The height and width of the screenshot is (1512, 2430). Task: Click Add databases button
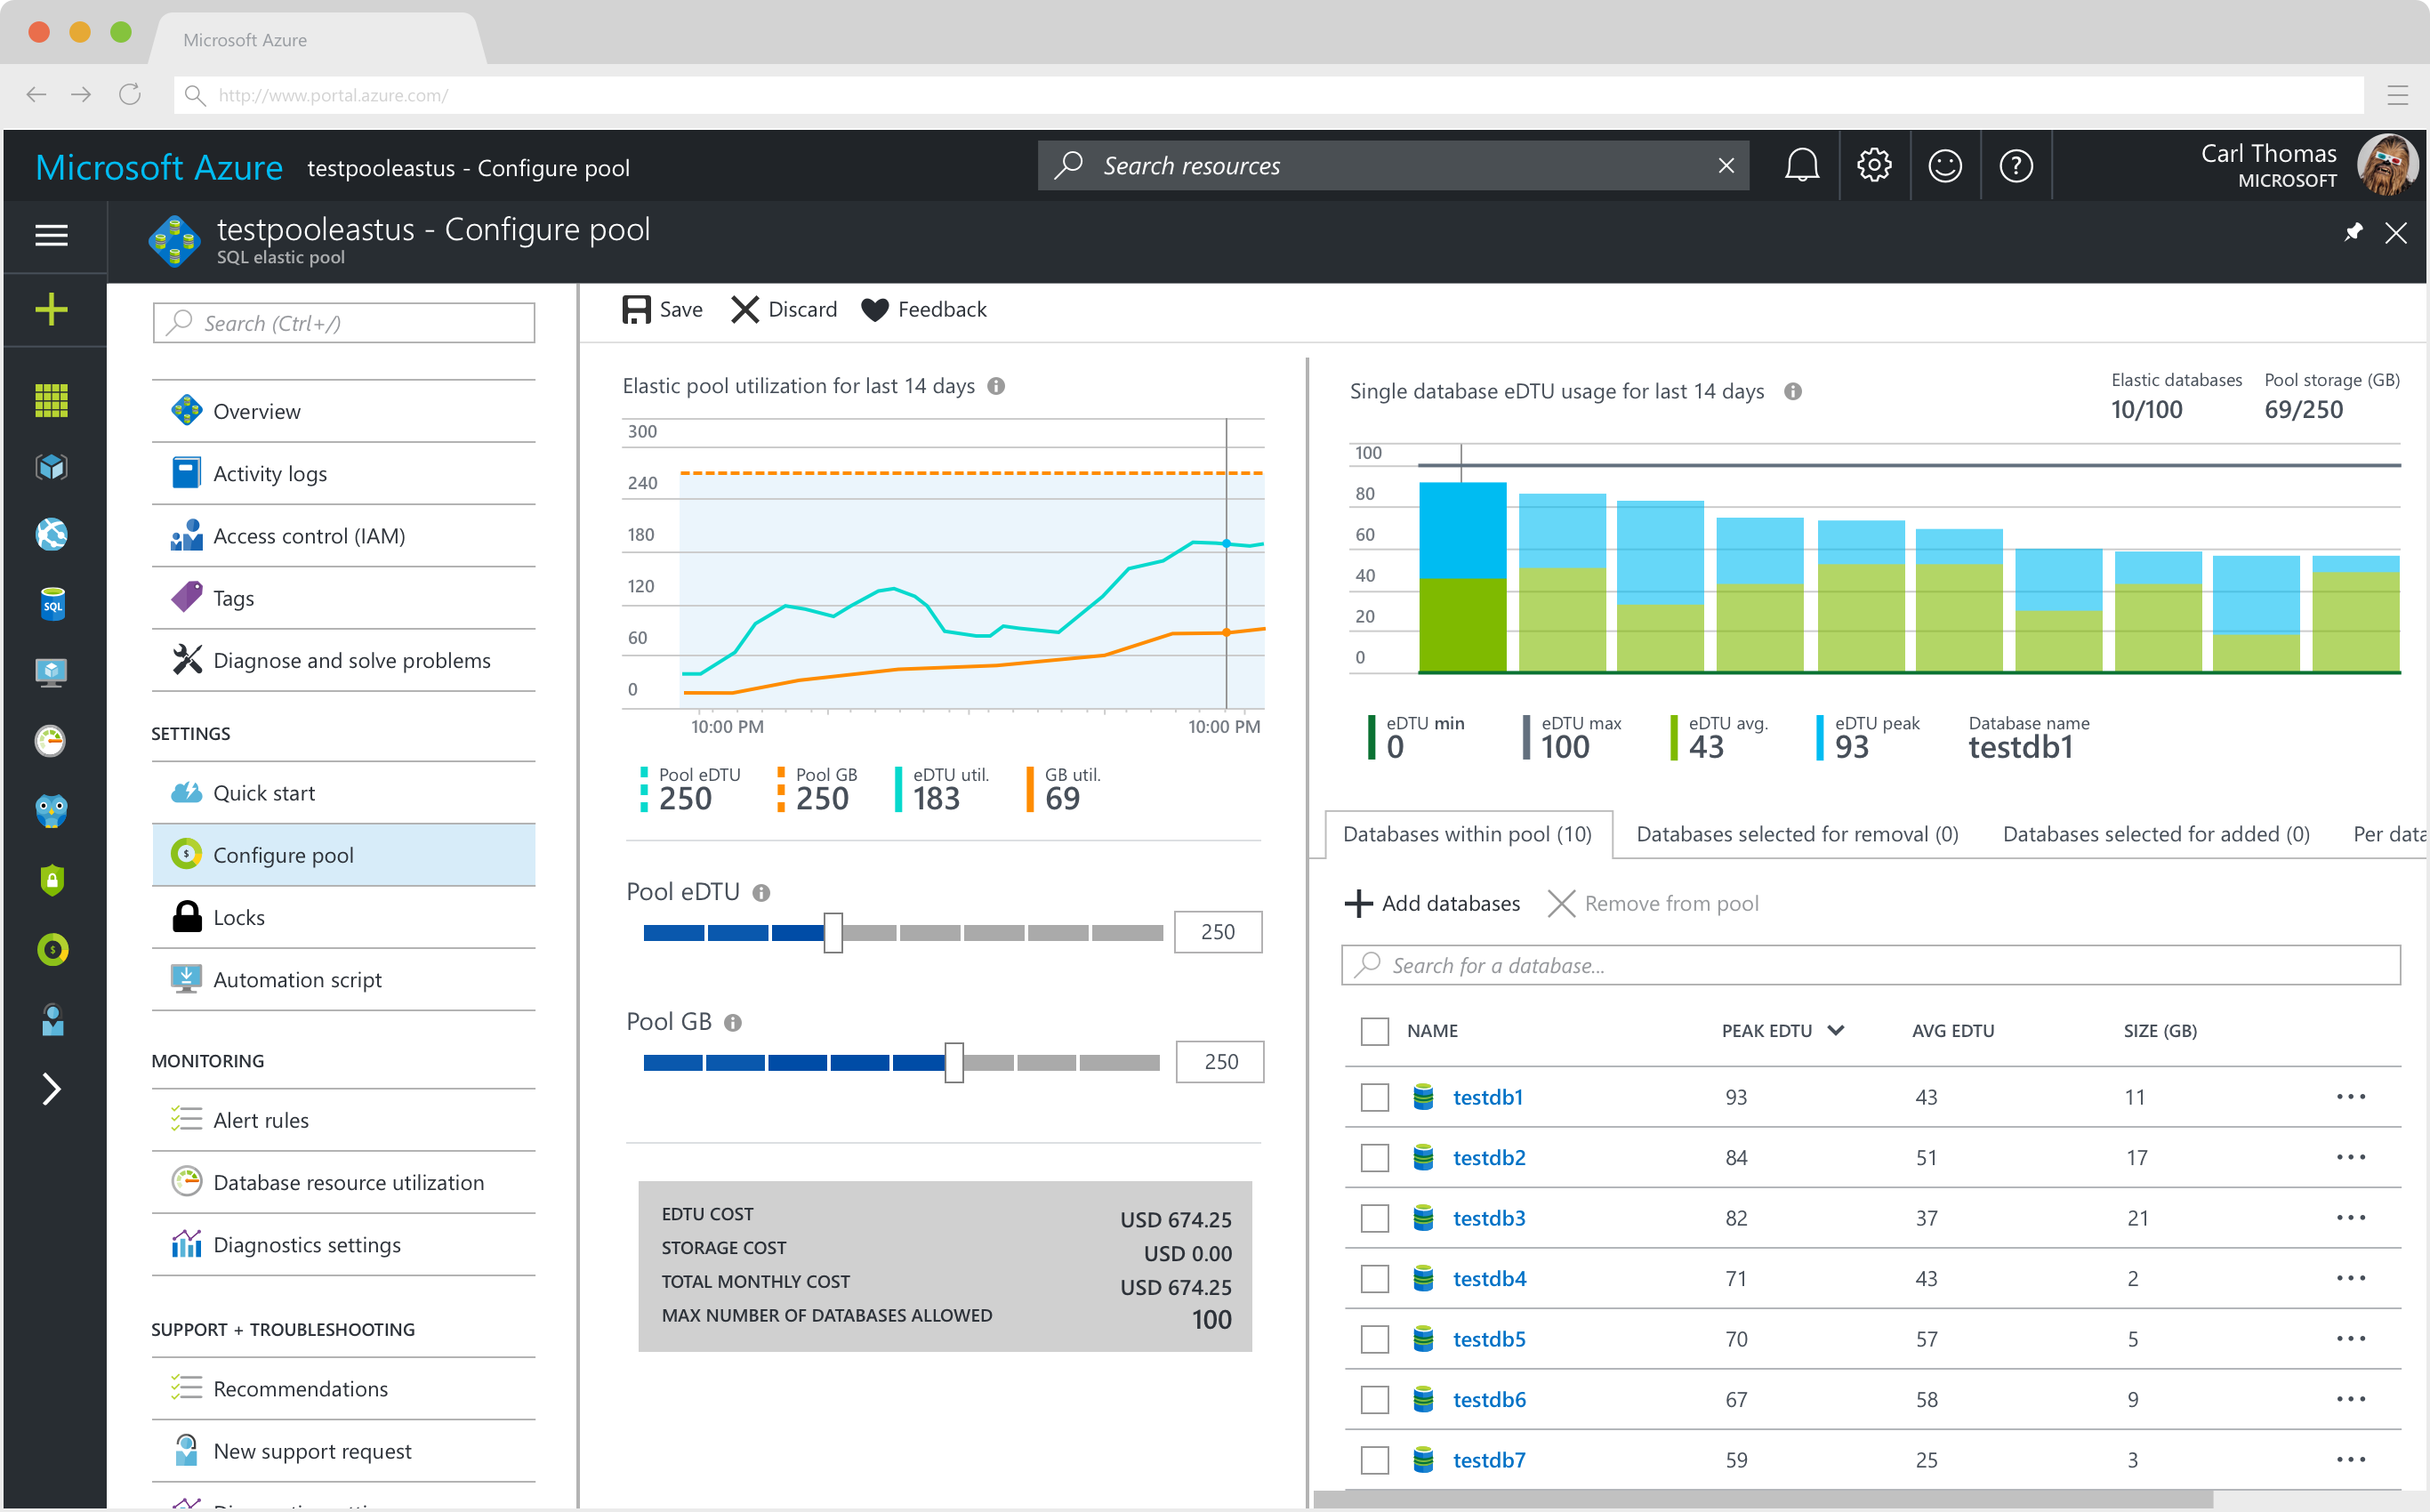[1433, 903]
